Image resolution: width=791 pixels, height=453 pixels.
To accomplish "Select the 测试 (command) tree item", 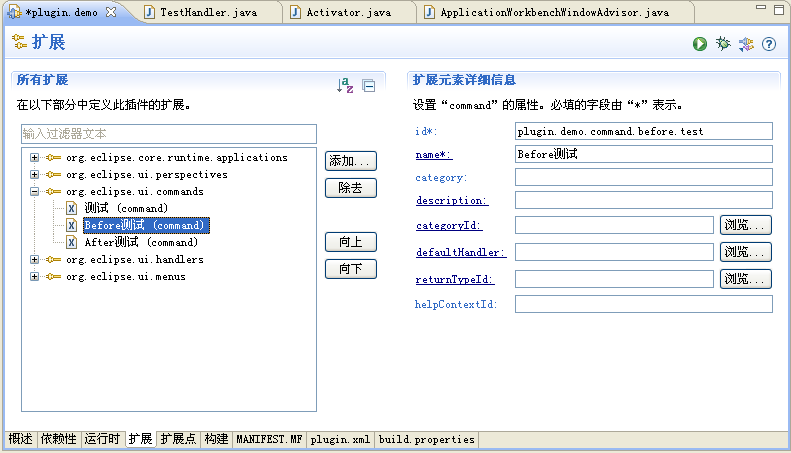I will point(126,208).
